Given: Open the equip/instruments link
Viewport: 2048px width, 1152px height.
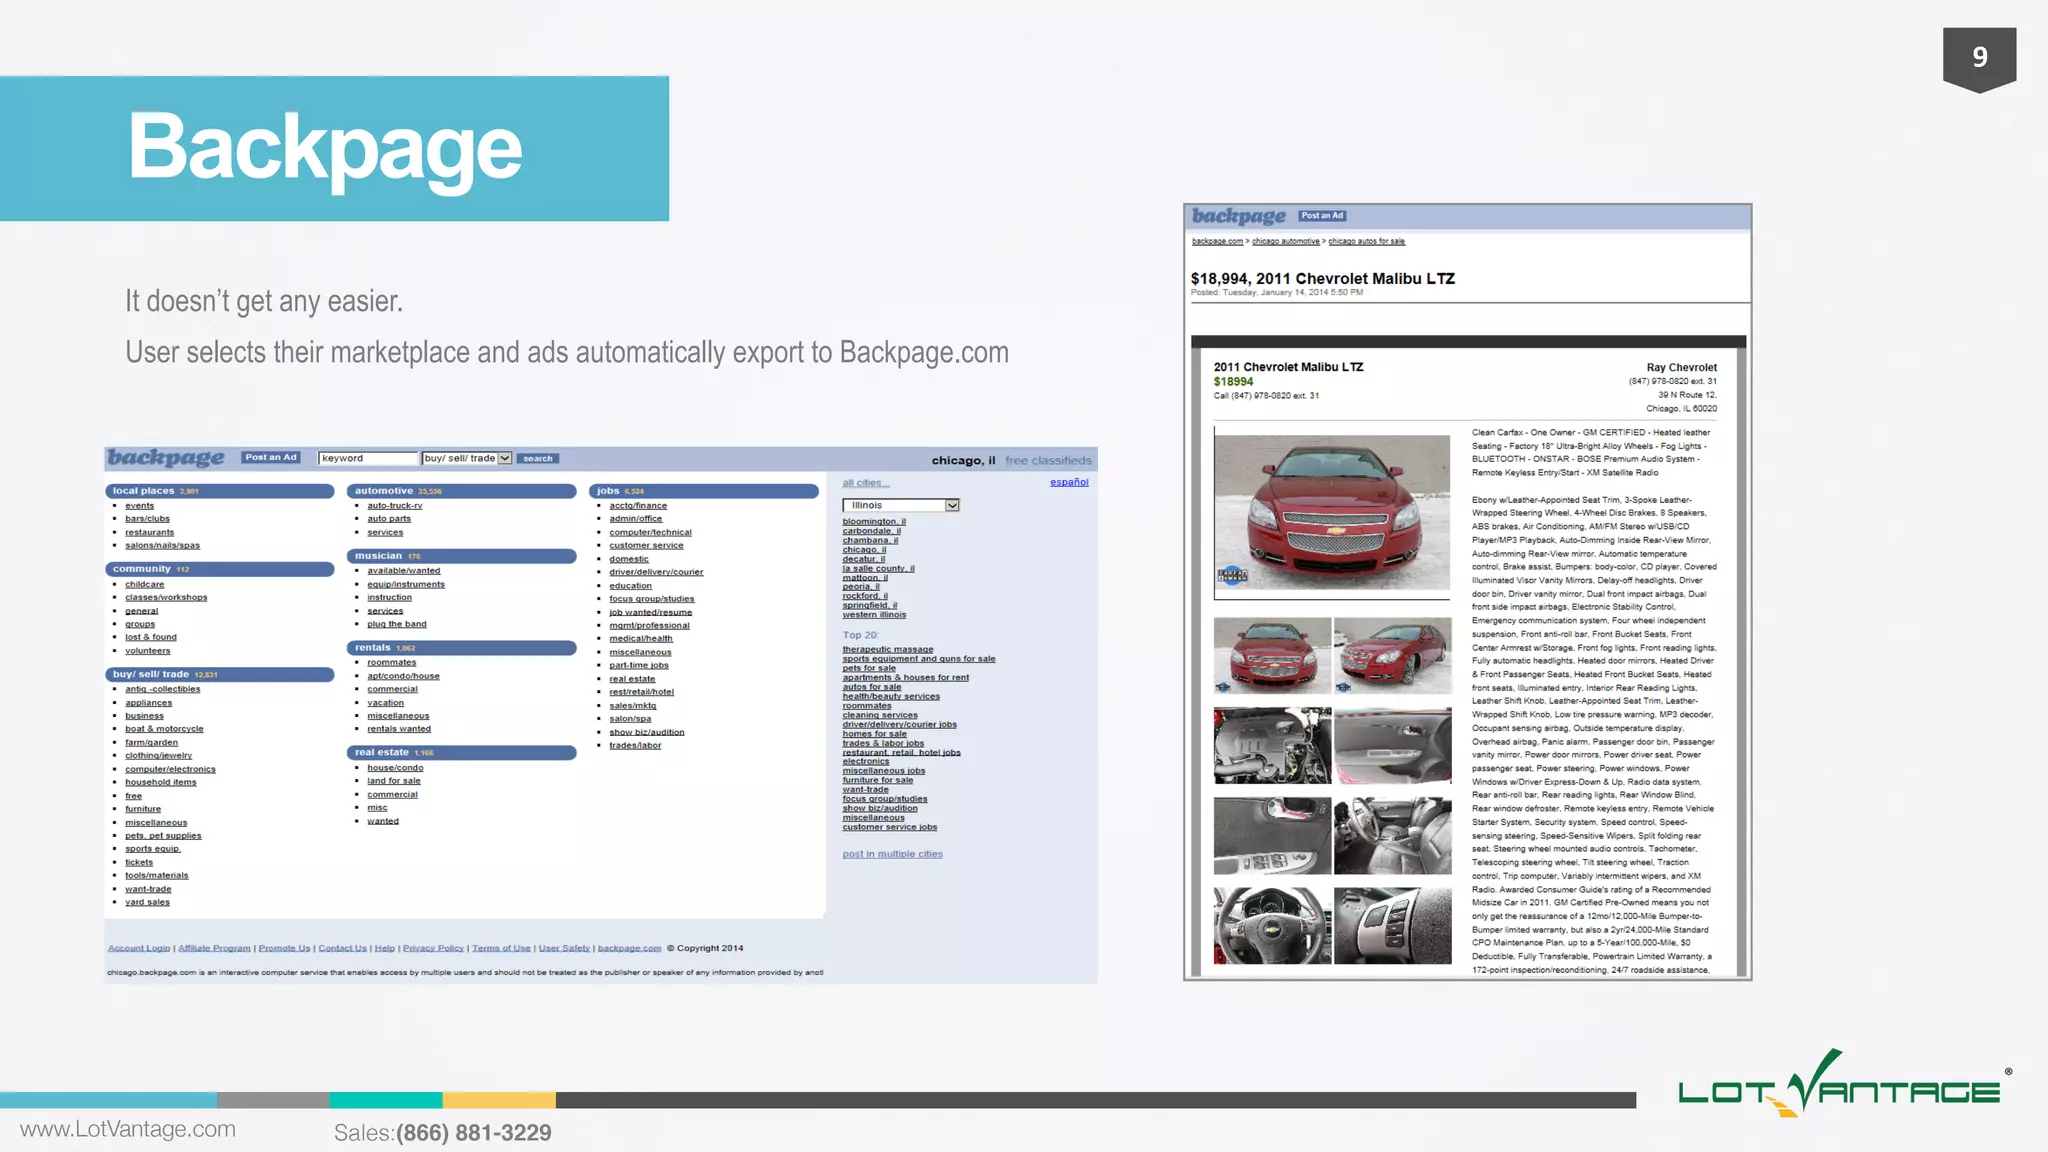Looking at the screenshot, I should (x=406, y=585).
